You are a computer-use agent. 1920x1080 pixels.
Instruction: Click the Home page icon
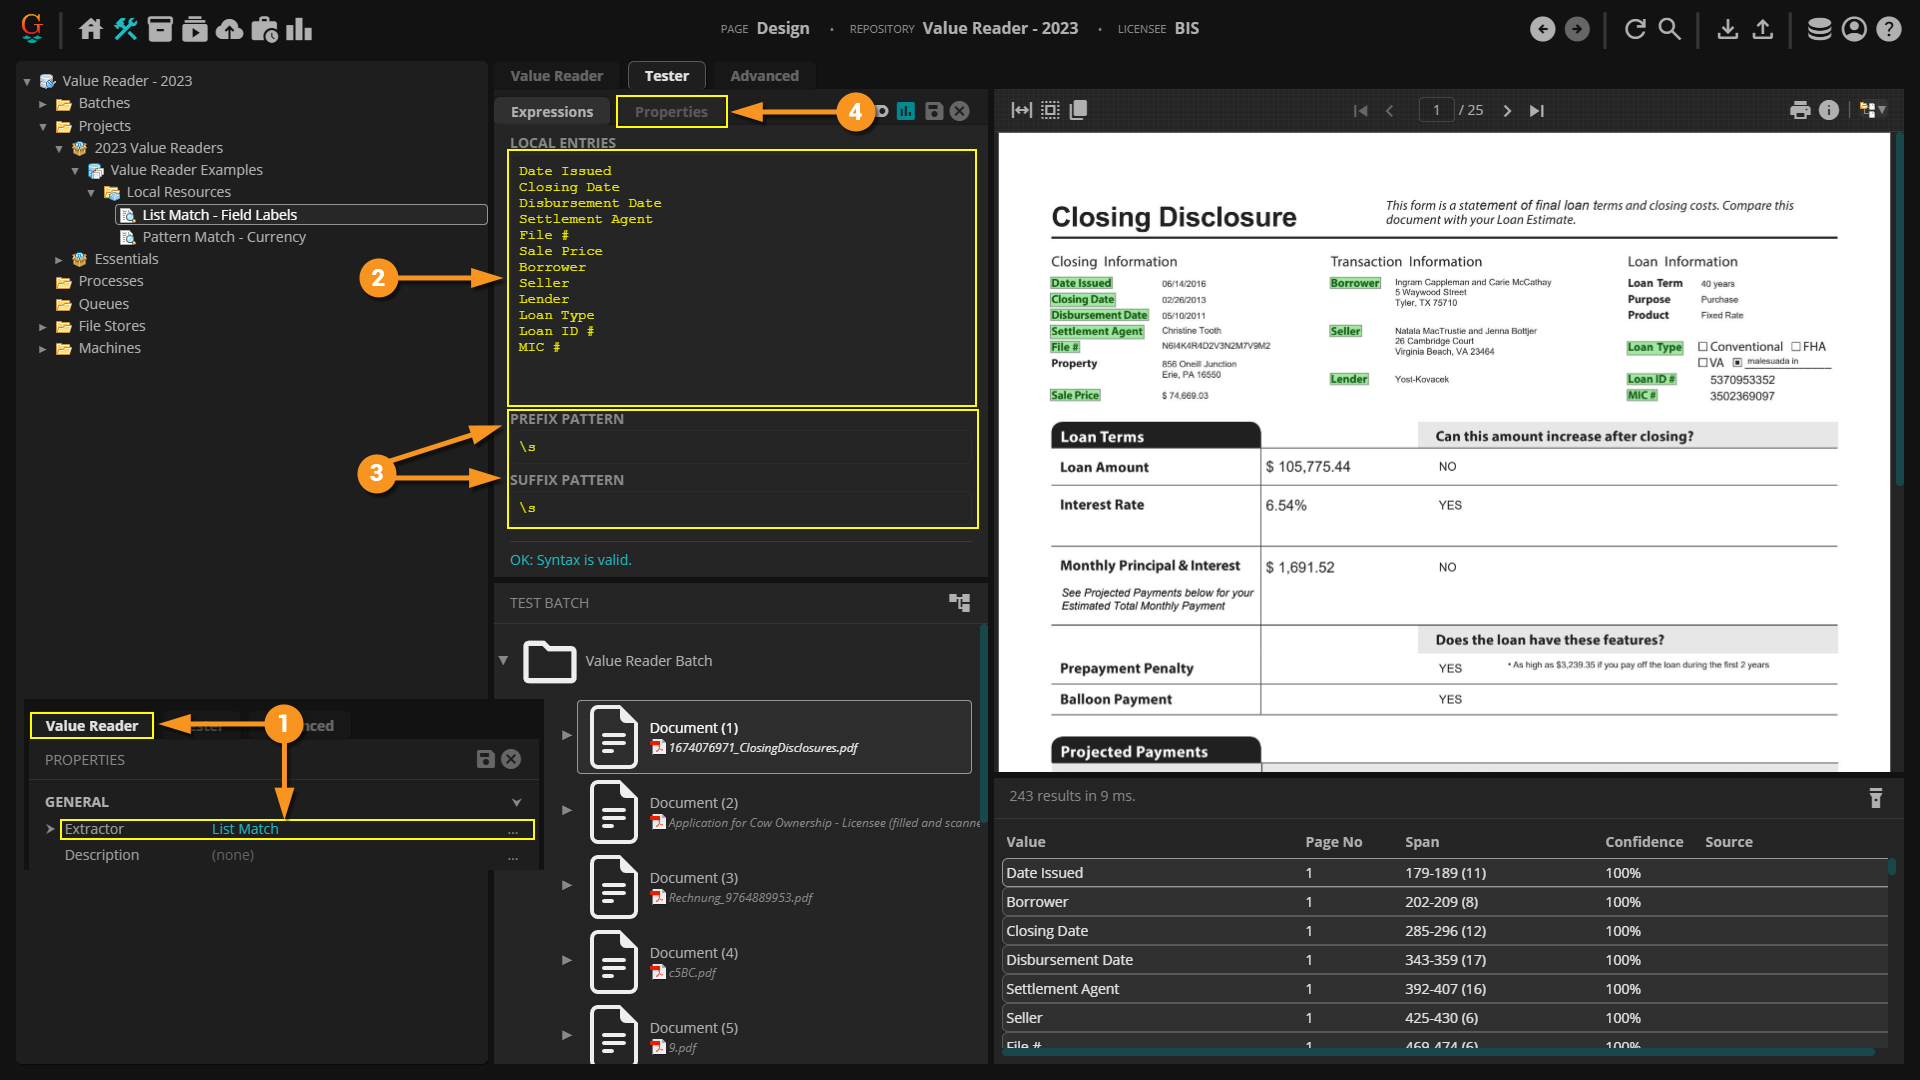(x=91, y=29)
